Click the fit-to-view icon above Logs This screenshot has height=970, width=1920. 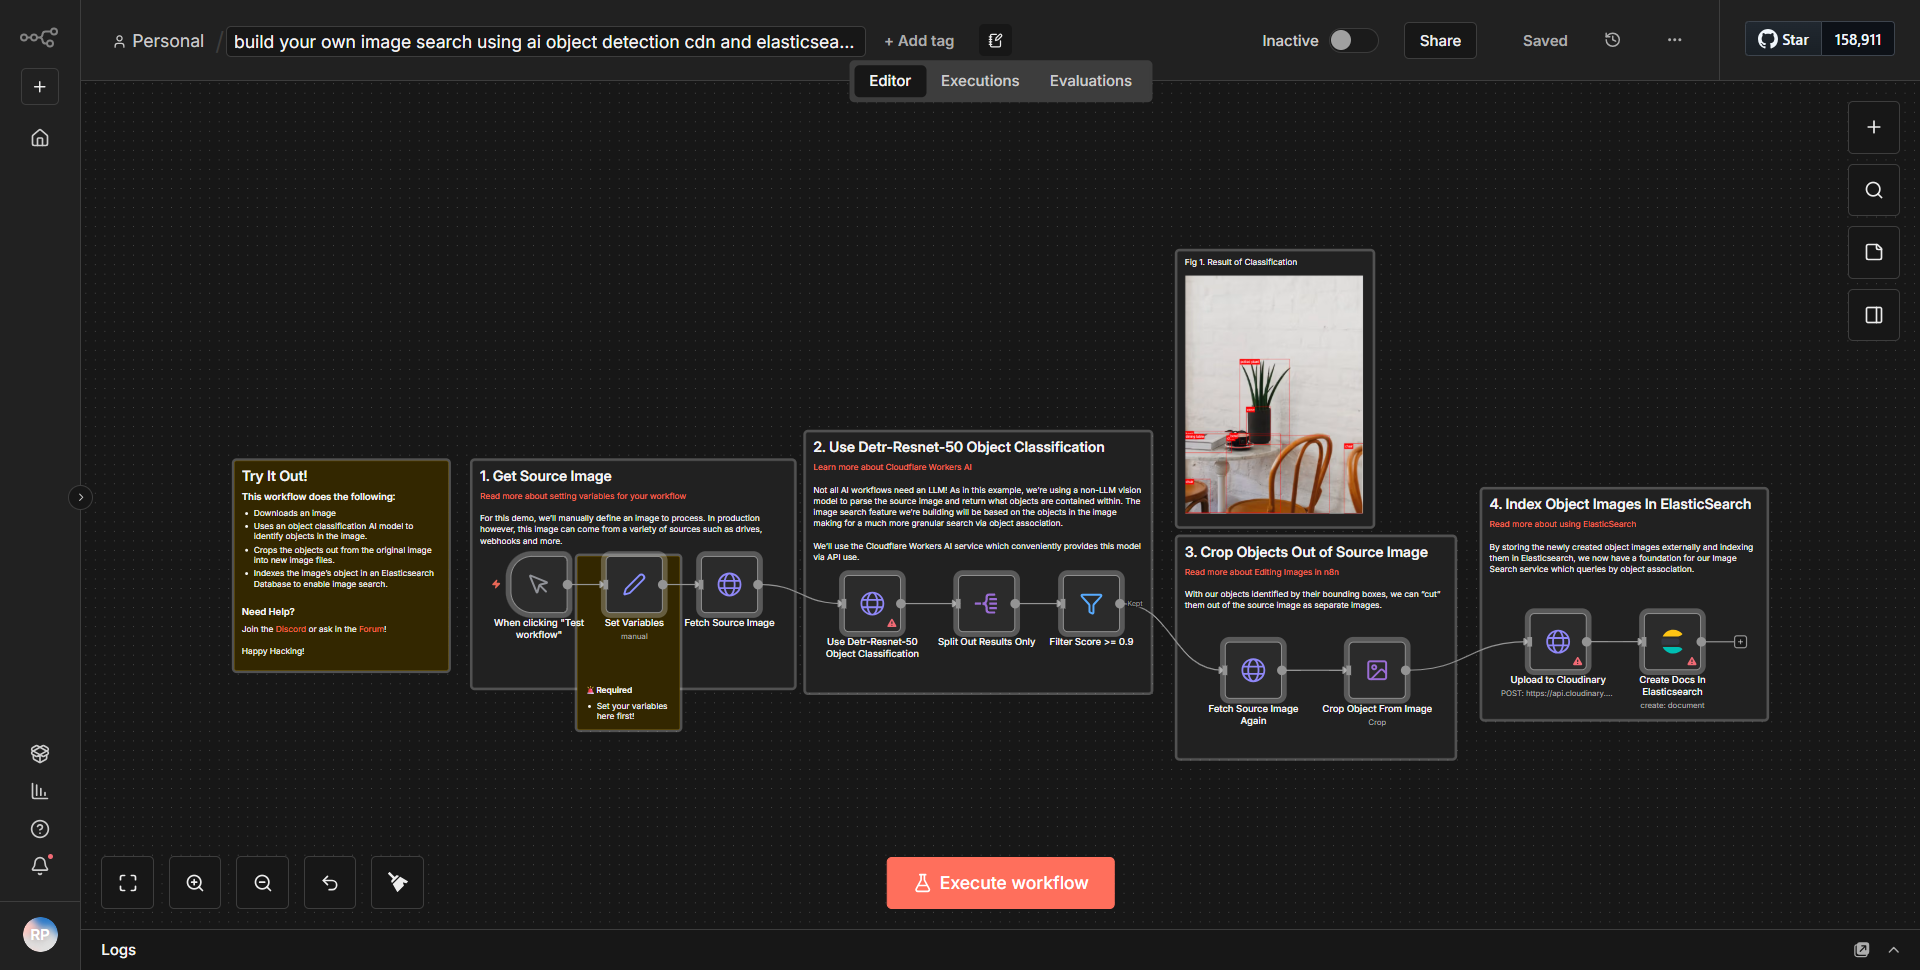[x=127, y=882]
